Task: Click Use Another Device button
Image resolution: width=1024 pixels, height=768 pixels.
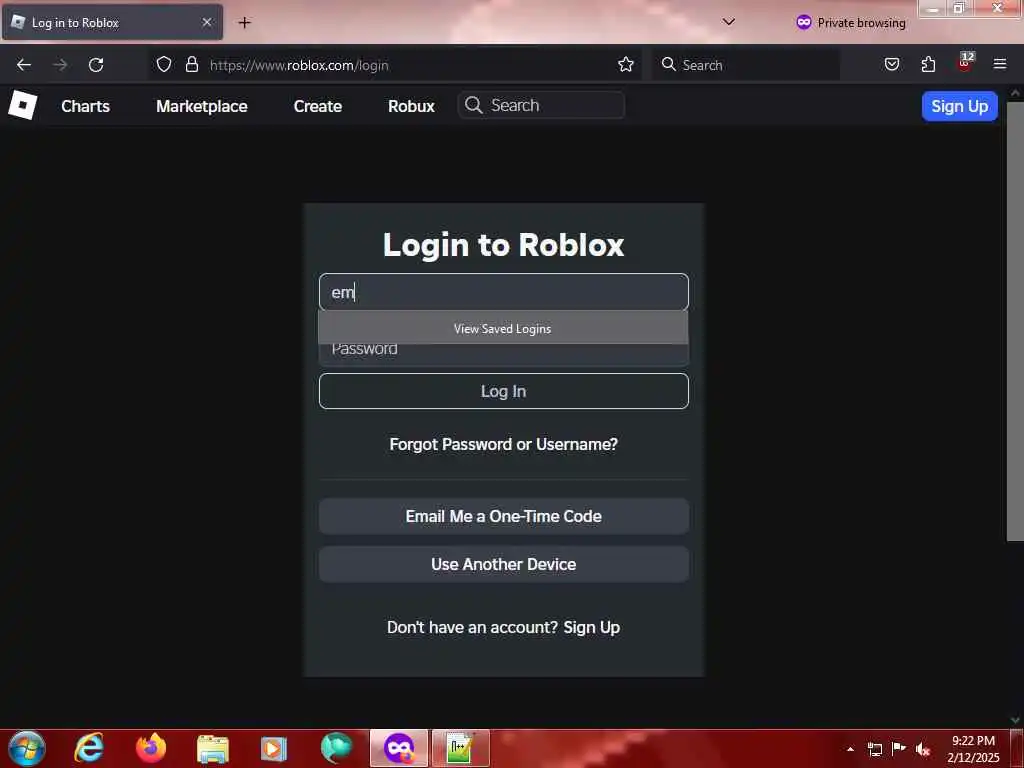Action: tap(504, 564)
